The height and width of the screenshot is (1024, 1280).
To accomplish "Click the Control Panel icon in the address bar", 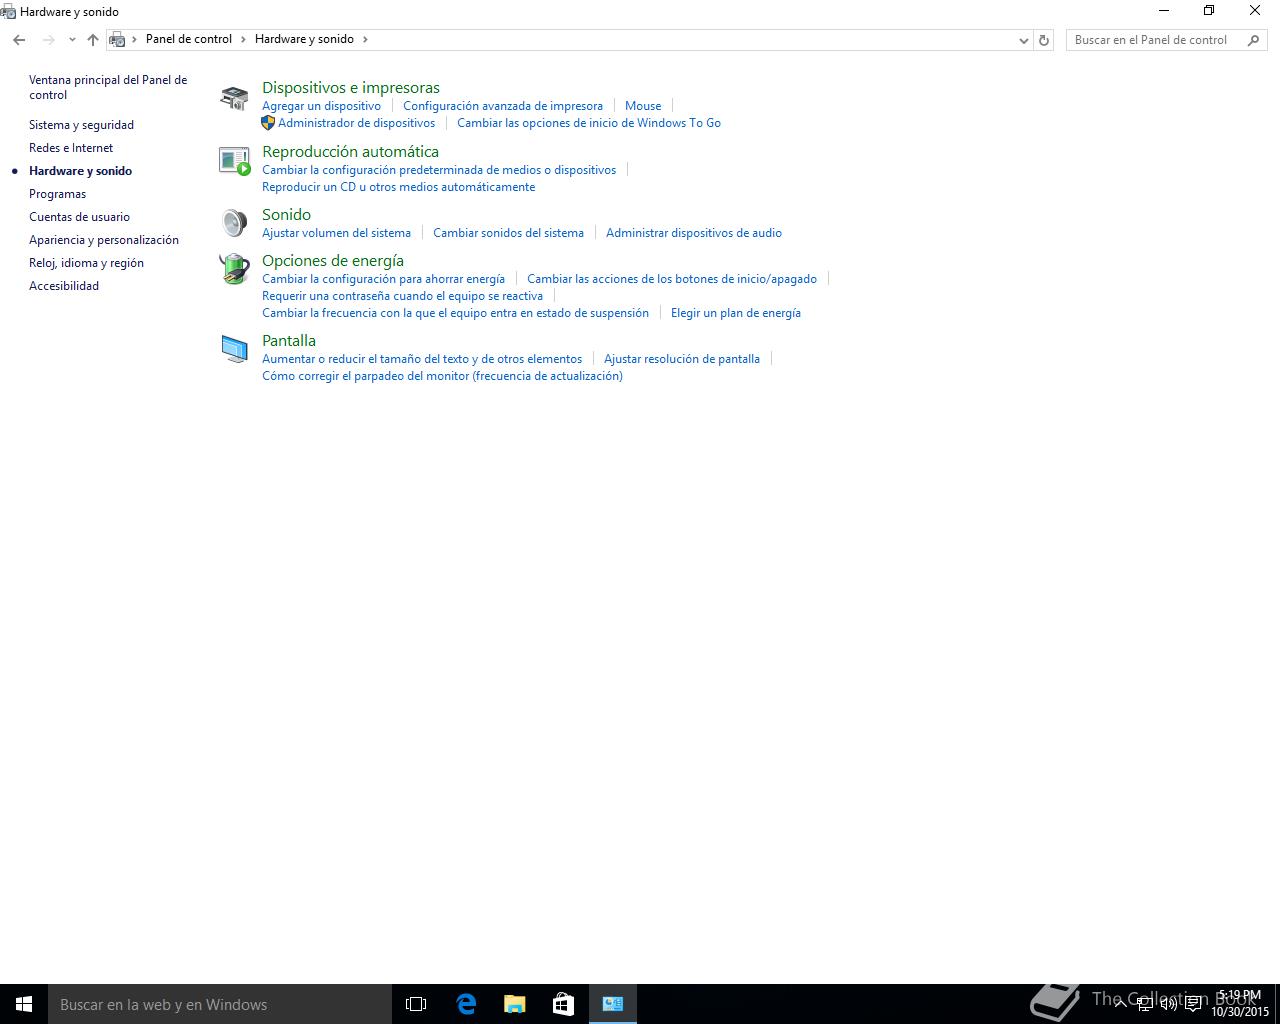I will (x=118, y=39).
